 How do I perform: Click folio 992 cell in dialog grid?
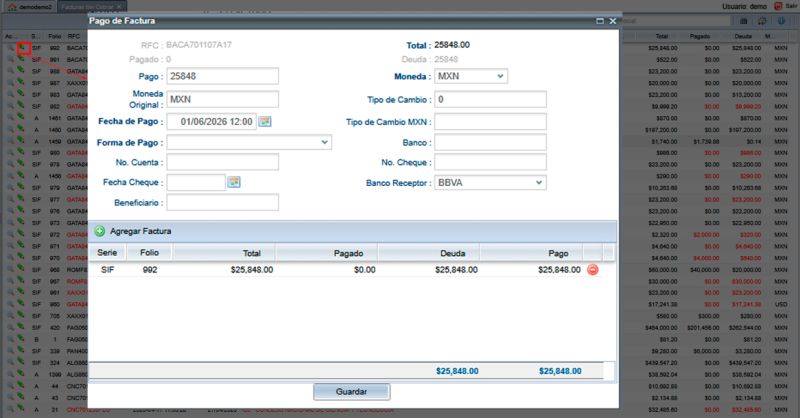pyautogui.click(x=149, y=269)
